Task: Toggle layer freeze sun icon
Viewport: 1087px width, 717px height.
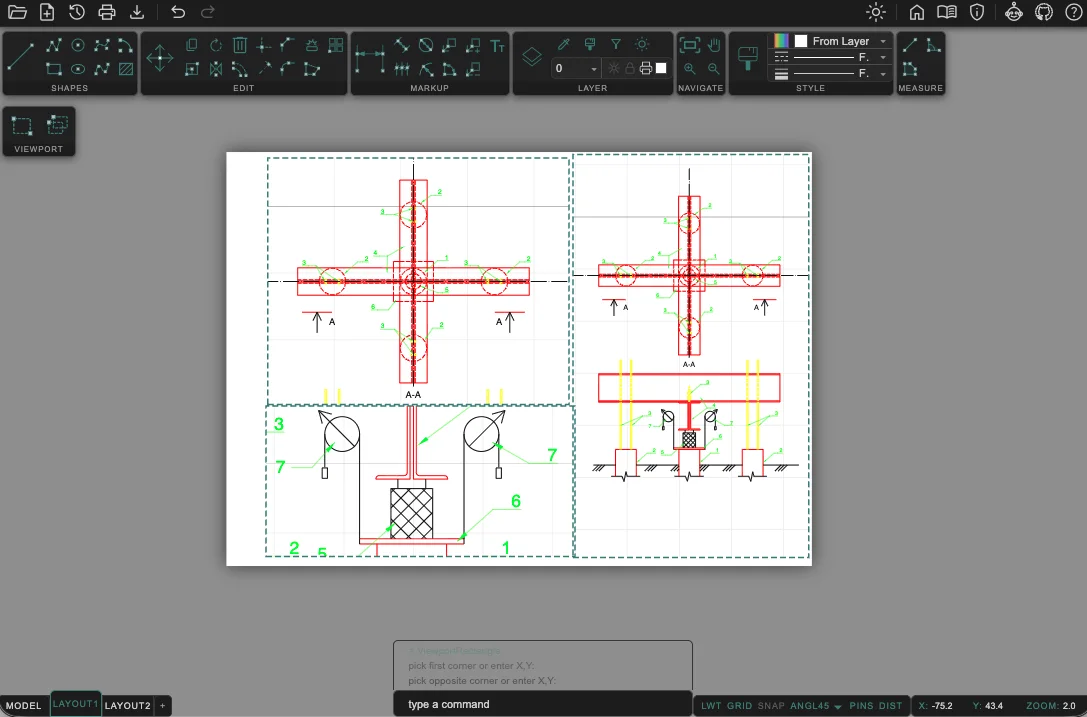Action: (x=614, y=68)
